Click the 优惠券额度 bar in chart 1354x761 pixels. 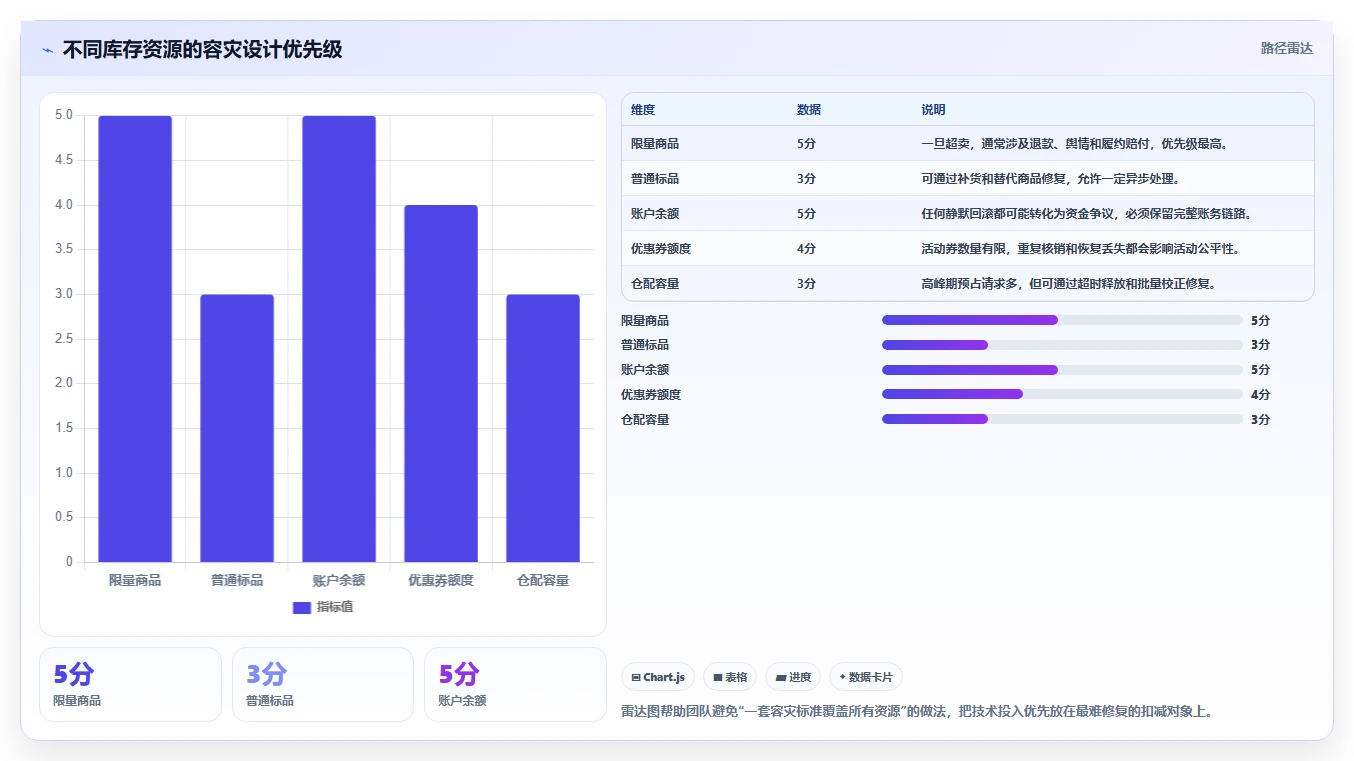[441, 384]
